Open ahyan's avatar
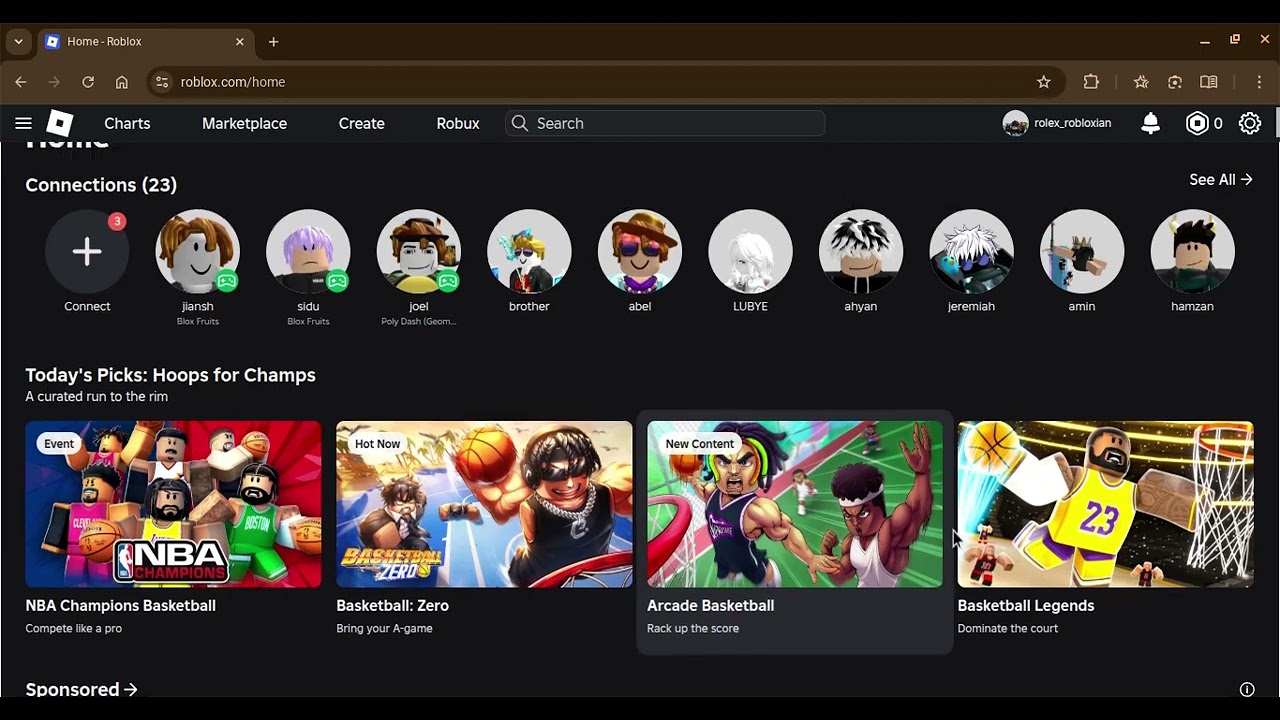 (860, 251)
